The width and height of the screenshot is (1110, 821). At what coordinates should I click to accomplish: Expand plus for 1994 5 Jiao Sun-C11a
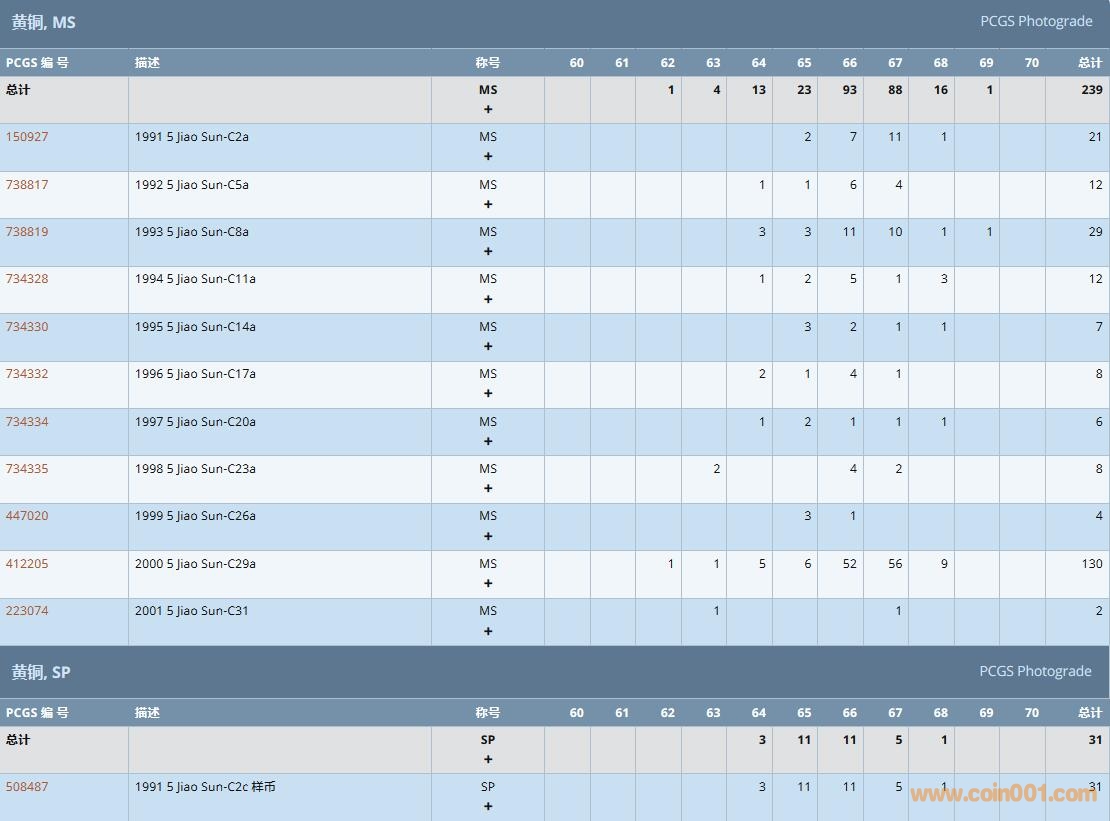(488, 299)
